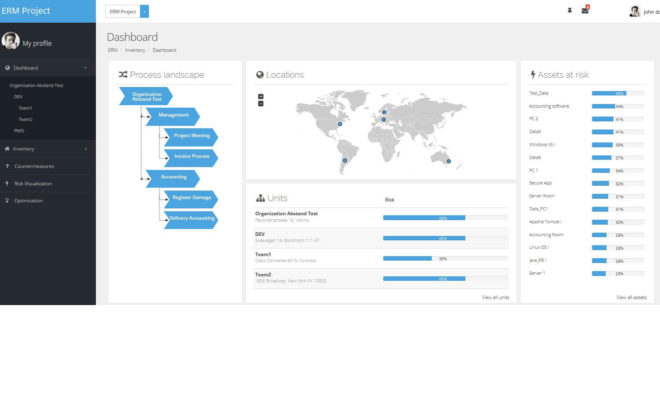The image size is (660, 420).
Task: Select Team1 in the sidebar tree
Action: (25, 108)
